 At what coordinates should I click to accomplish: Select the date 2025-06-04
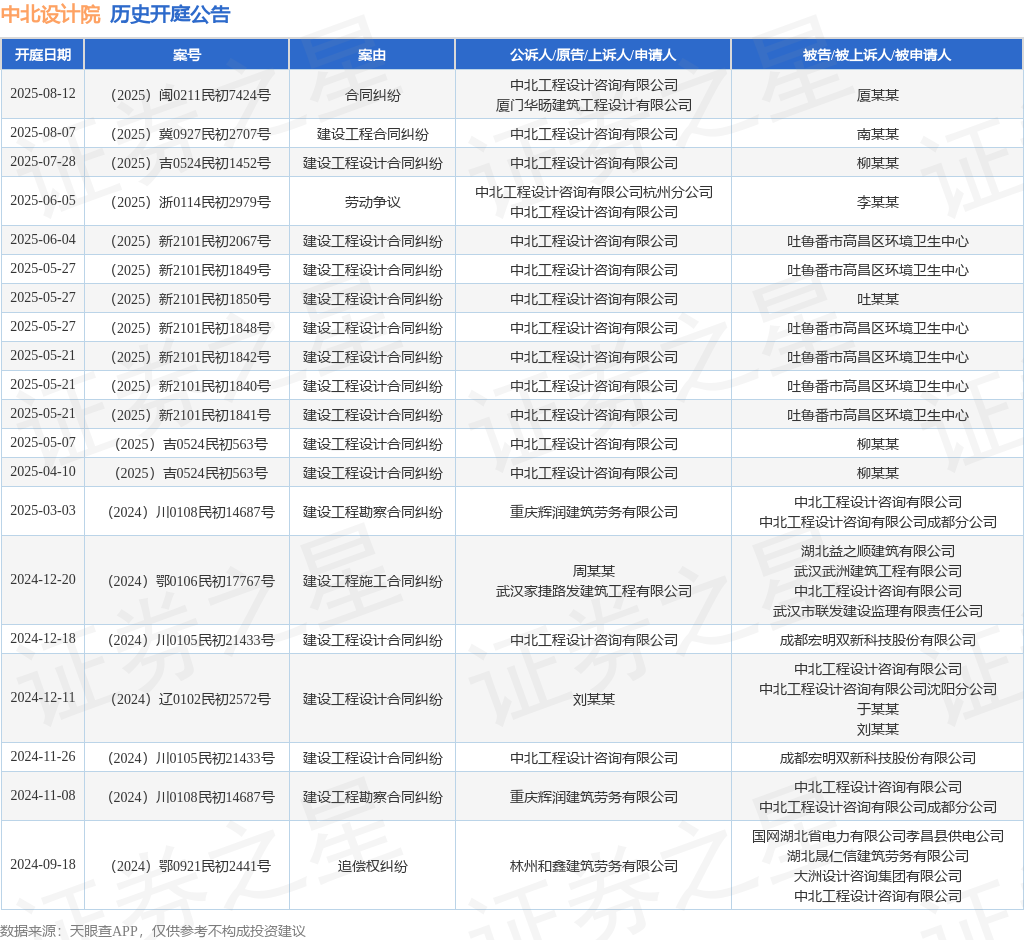(43, 240)
